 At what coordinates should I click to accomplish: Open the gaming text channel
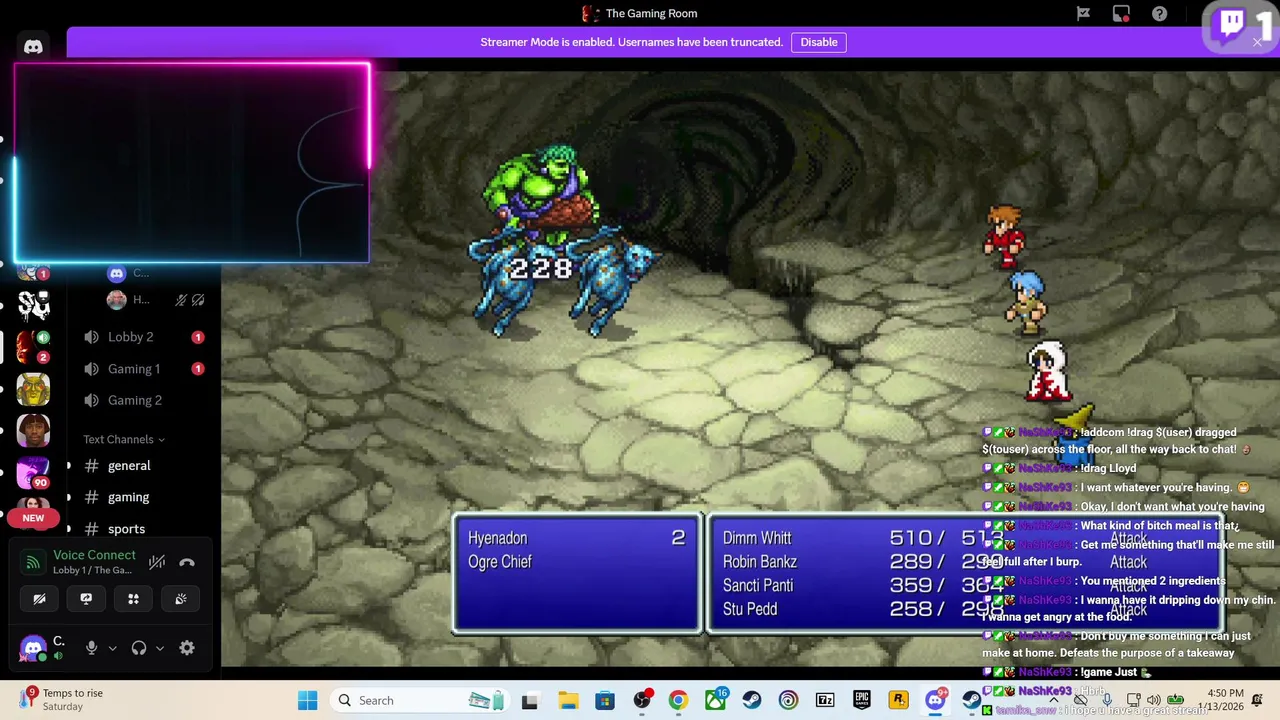(128, 497)
